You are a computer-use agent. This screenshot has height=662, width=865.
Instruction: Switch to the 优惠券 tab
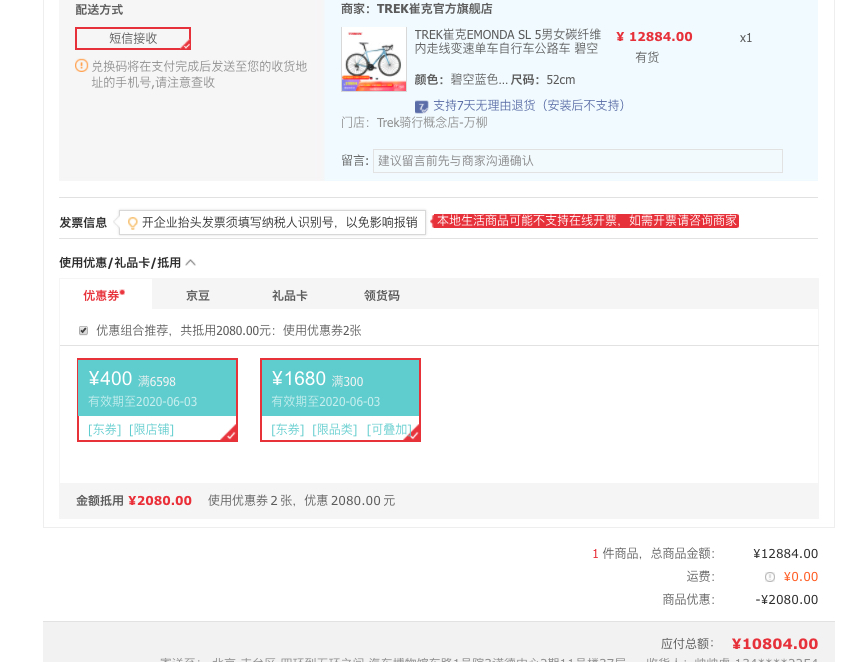104,295
